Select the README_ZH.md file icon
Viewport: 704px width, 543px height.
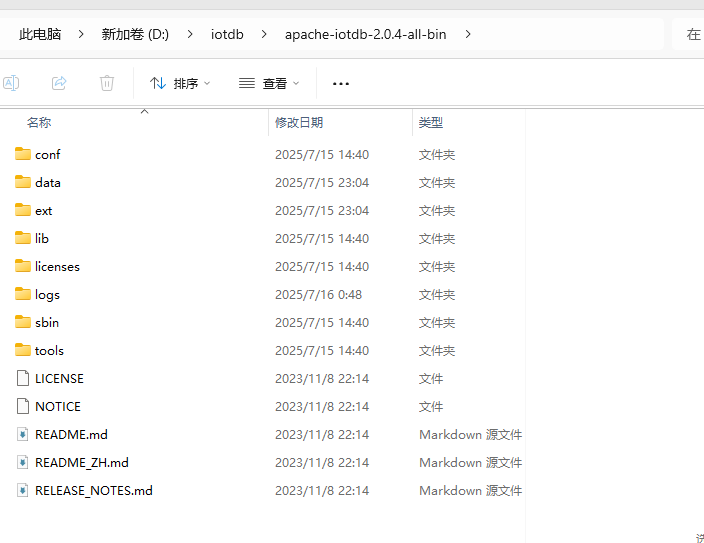tap(23, 462)
